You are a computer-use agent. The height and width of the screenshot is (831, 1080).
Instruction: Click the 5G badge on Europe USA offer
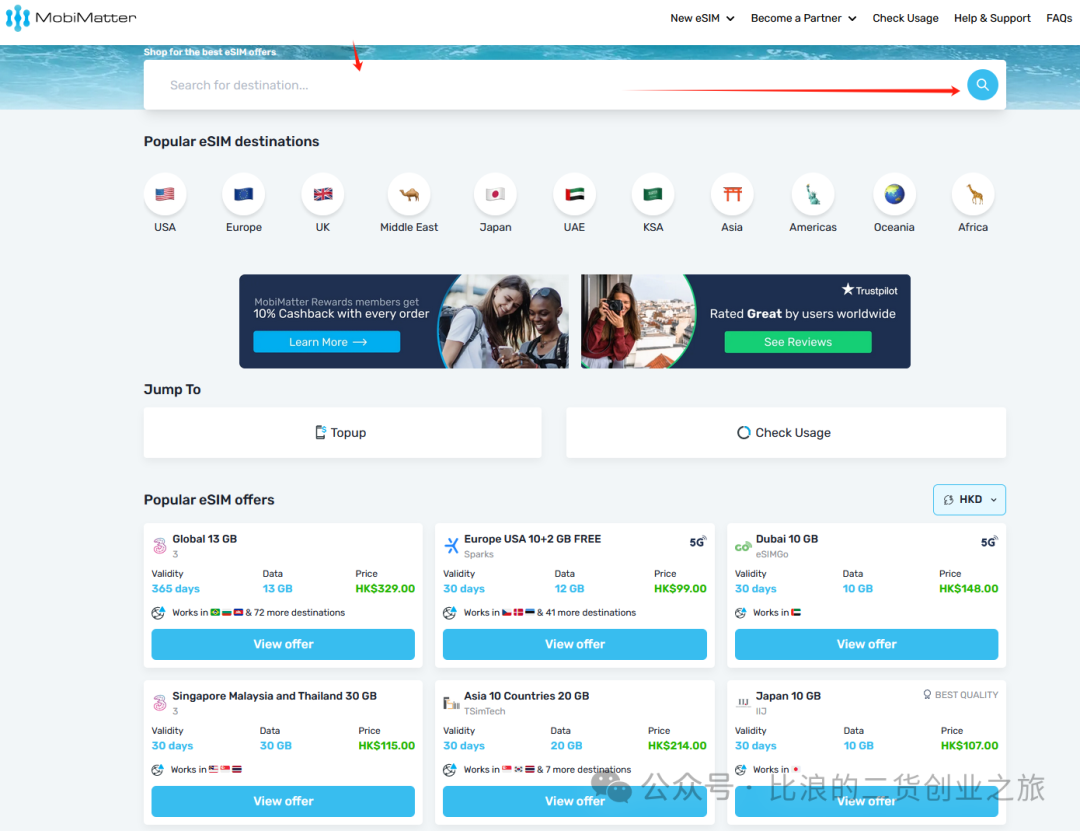pos(698,542)
